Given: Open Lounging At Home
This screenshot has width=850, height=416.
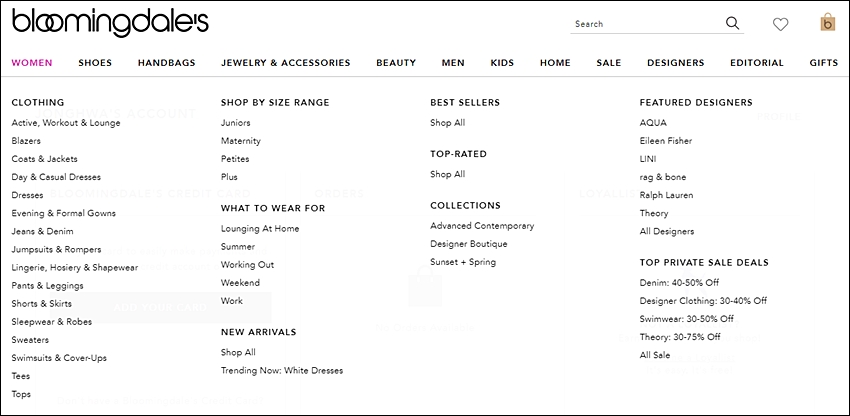Looking at the screenshot, I should [260, 228].
